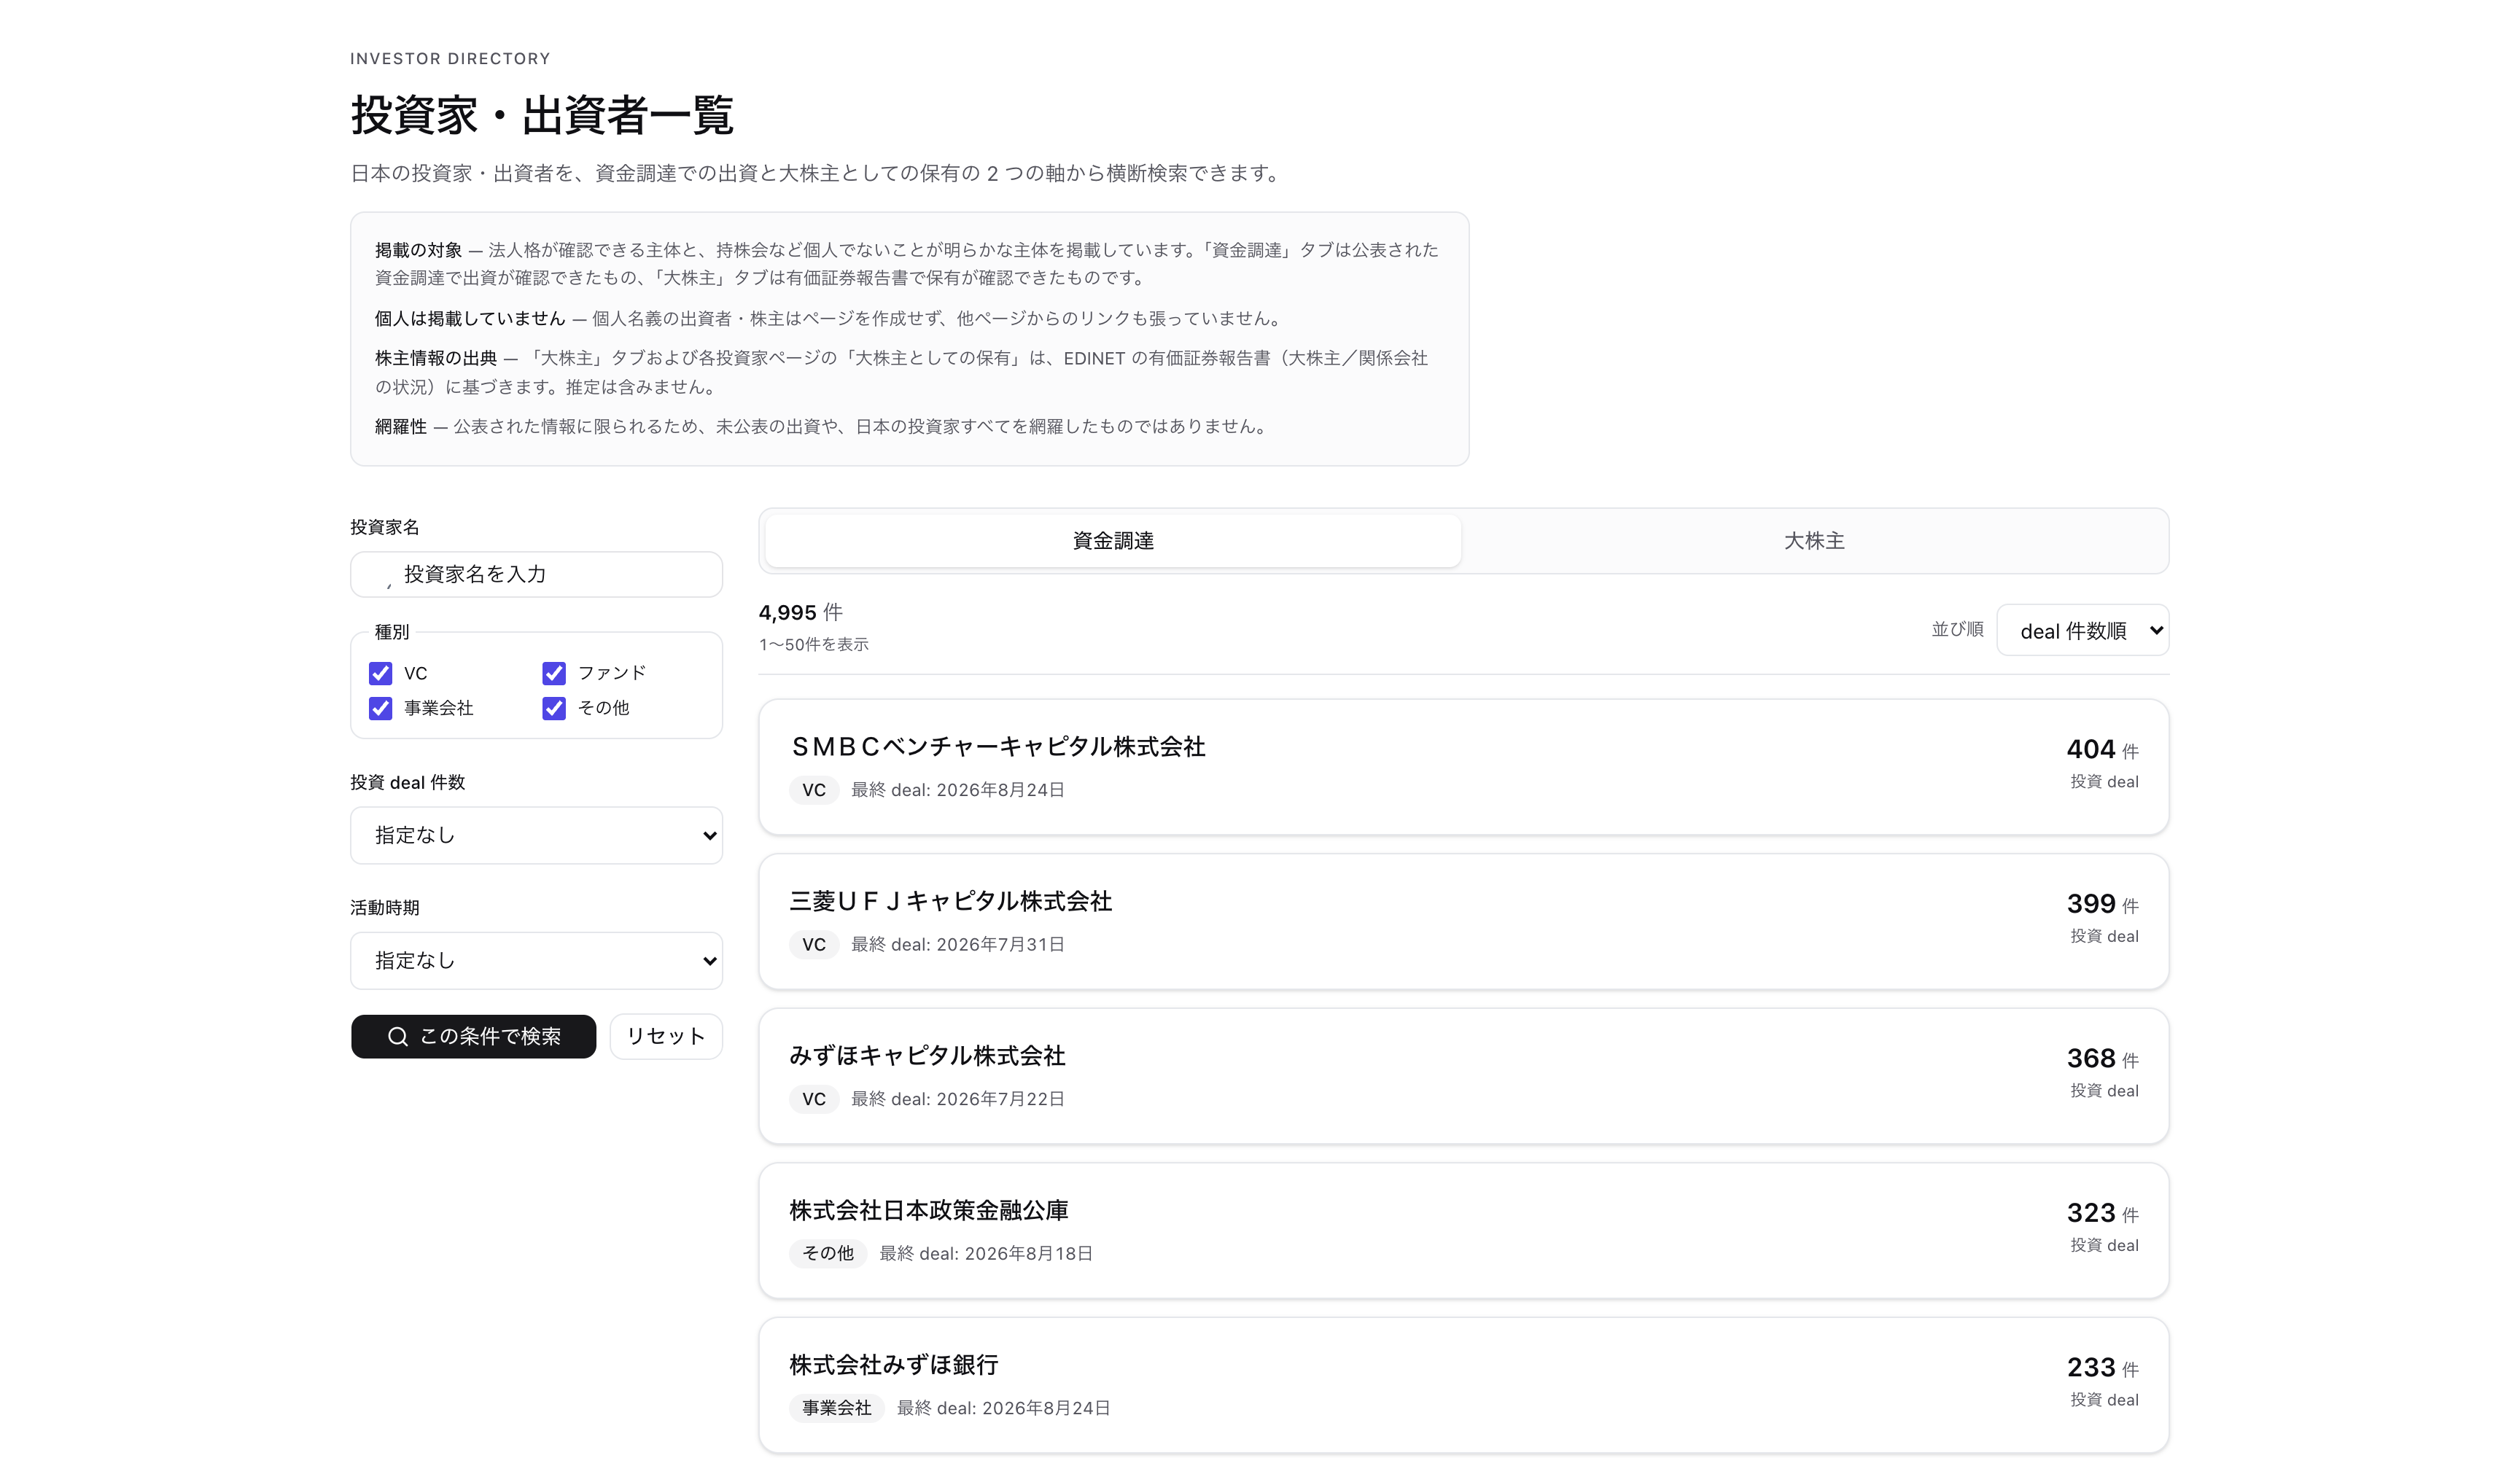Screen dimensions: 2520x1458
Task: Click the 1〜50件を表示 text
Action: [813, 644]
